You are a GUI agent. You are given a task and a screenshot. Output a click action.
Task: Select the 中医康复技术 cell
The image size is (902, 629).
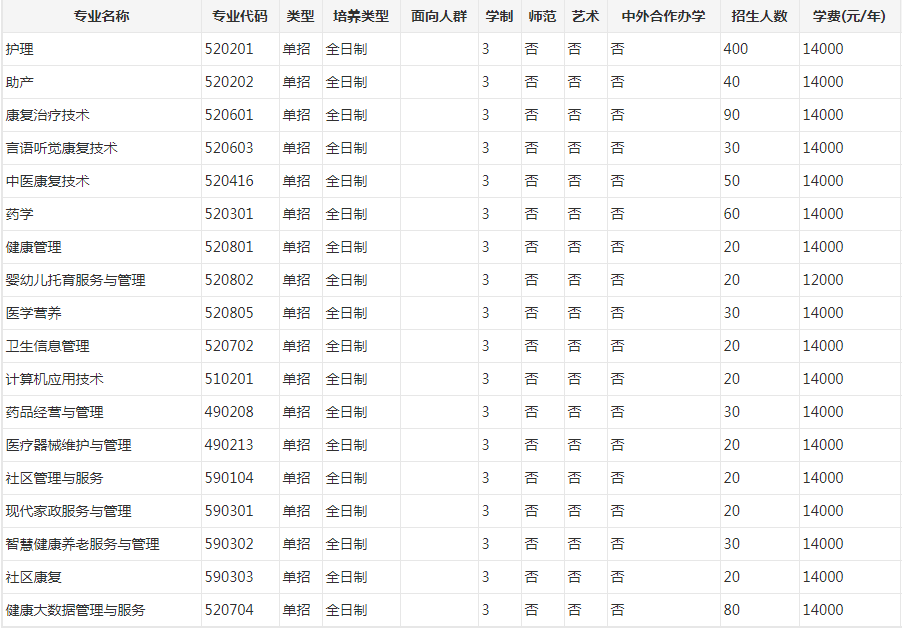coord(101,181)
